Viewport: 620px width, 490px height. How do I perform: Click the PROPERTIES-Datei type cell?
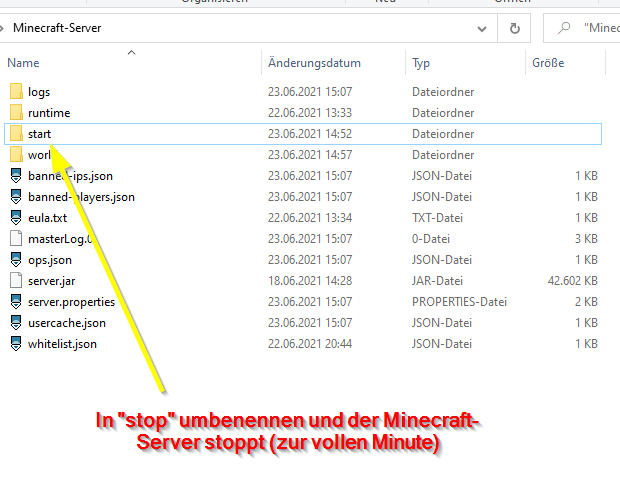point(459,302)
